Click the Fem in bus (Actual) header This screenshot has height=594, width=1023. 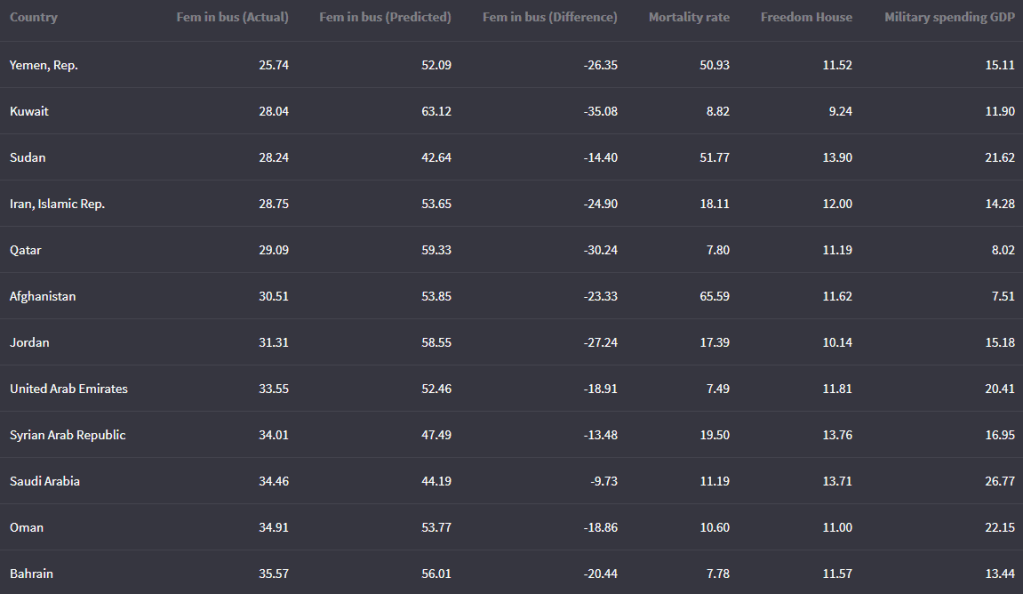(232, 17)
